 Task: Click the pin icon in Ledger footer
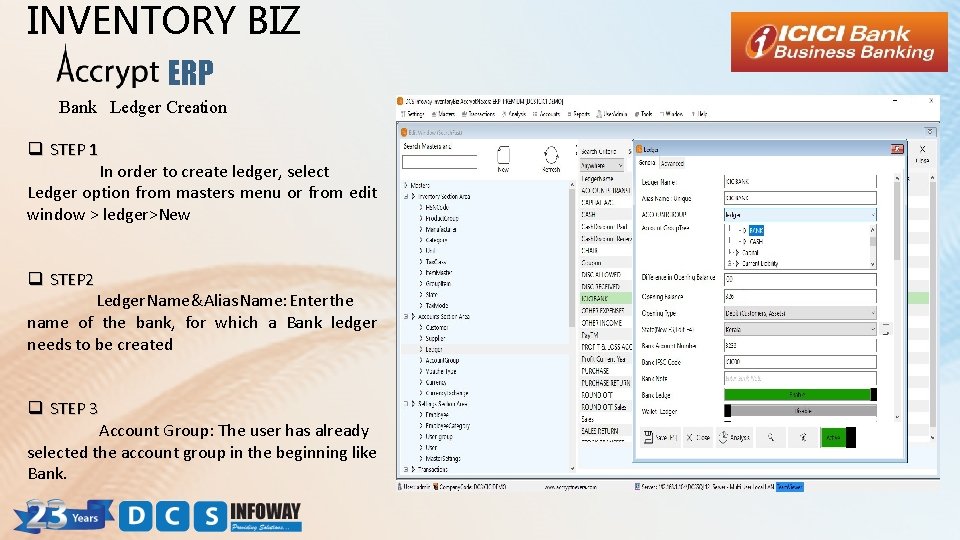(x=803, y=437)
